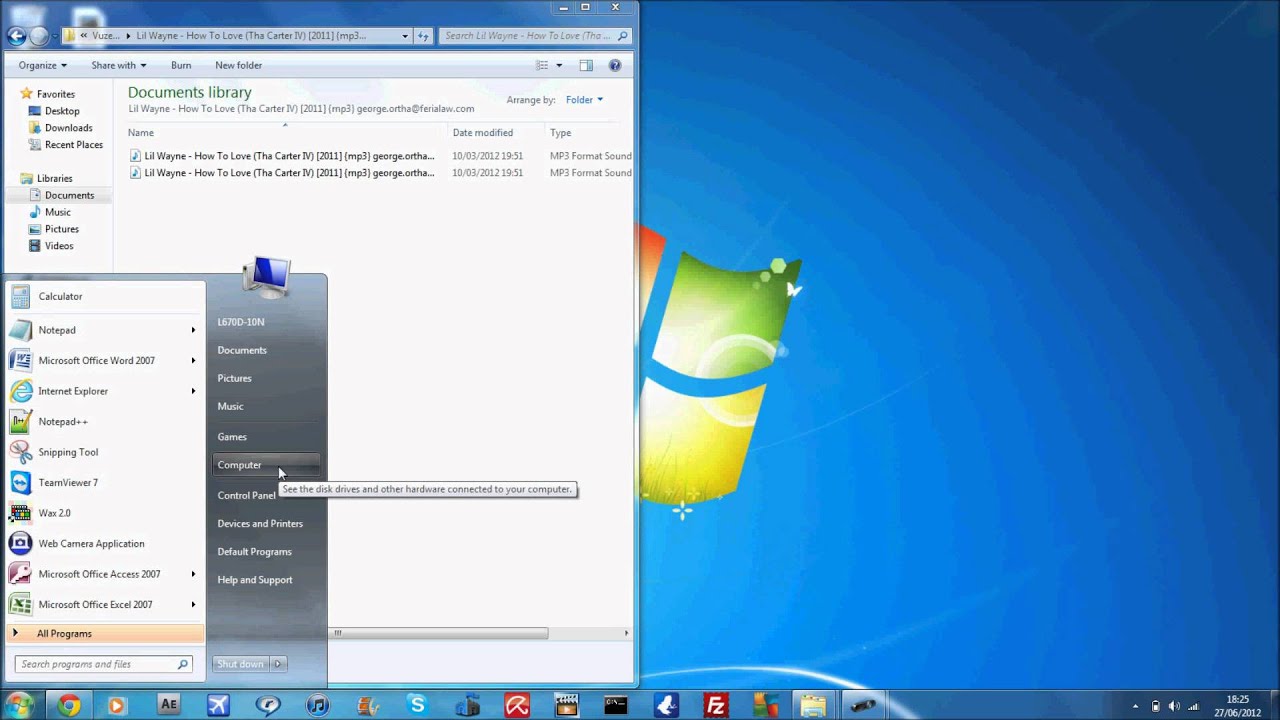Viewport: 1280px width, 720px height.
Task: Create a New folder in Explorer
Action: click(239, 65)
